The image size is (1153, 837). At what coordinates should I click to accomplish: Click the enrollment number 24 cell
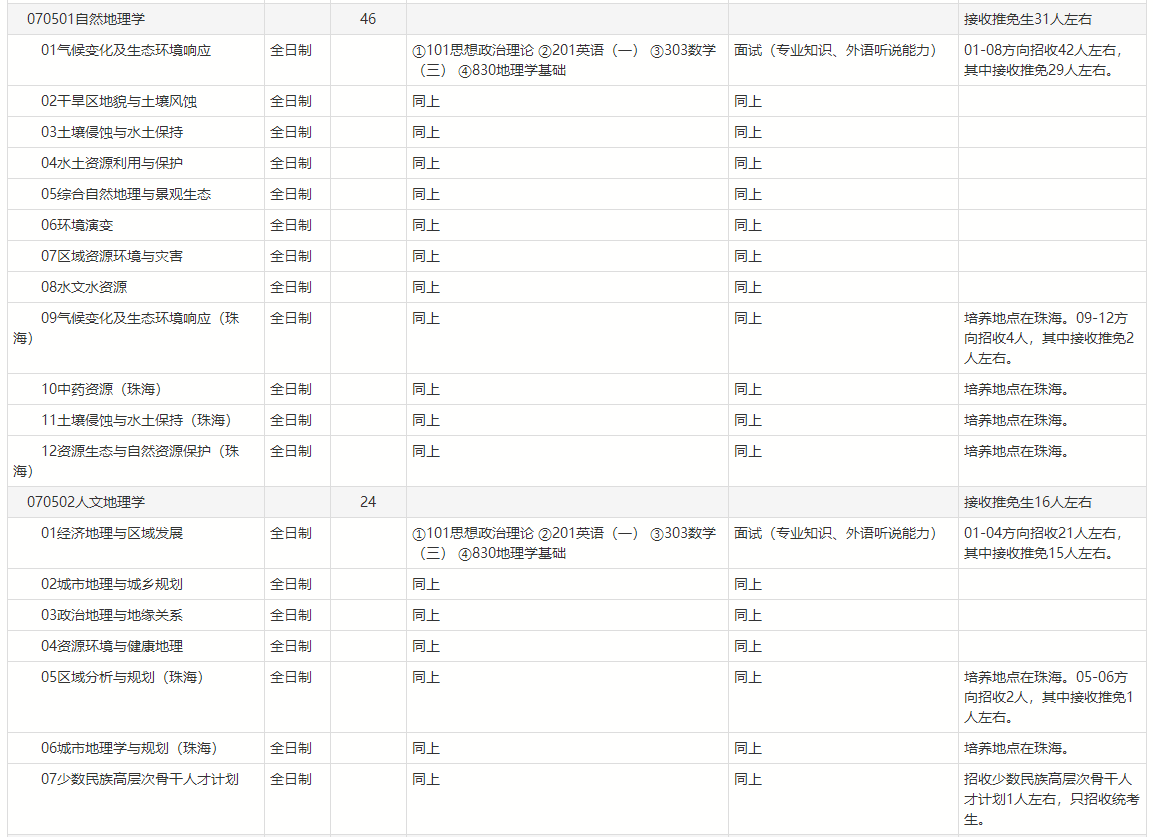point(368,502)
